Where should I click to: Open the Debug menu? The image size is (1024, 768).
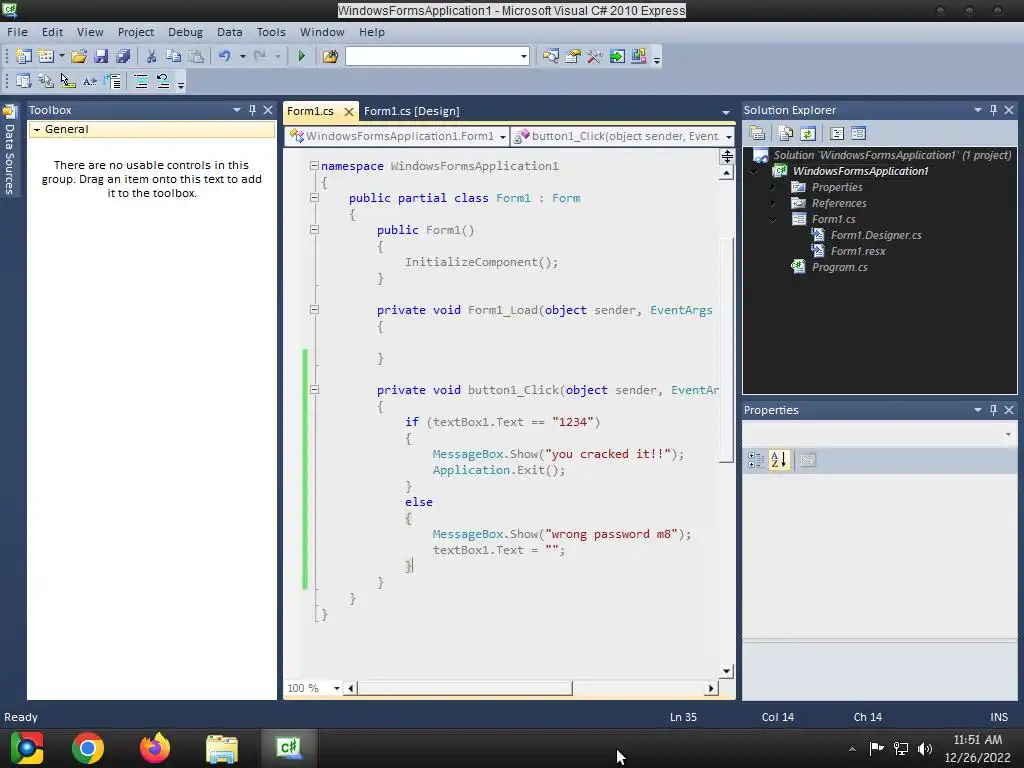coord(185,32)
